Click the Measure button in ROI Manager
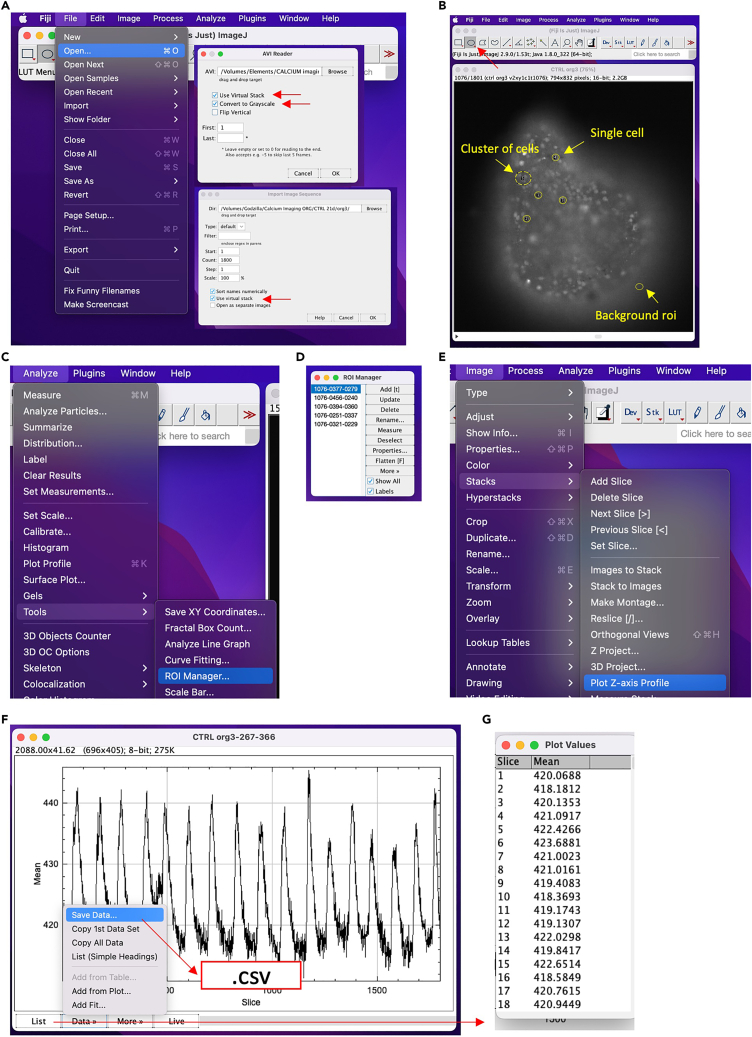 point(390,431)
